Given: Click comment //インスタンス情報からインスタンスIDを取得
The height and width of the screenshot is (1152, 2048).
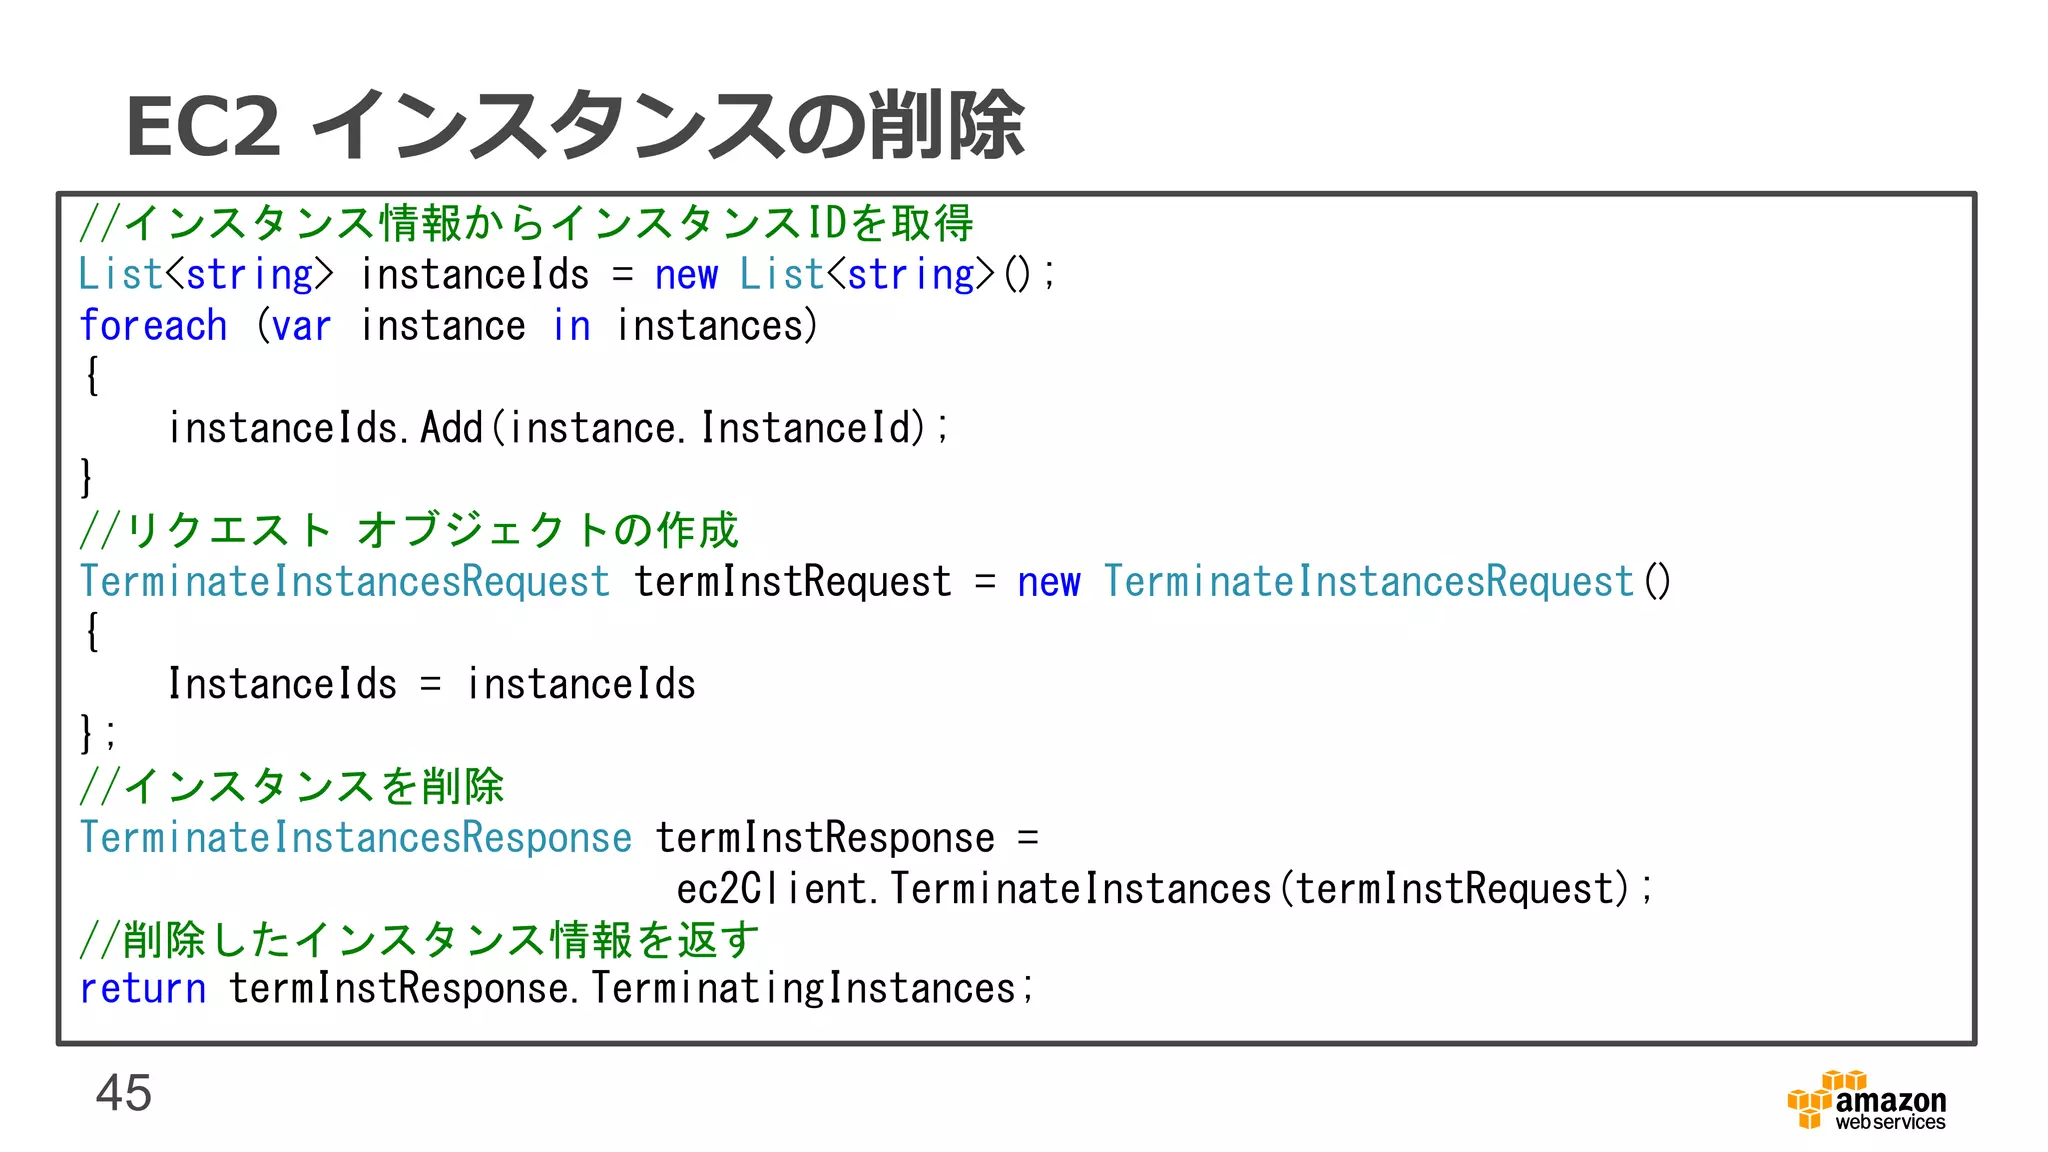Looking at the screenshot, I should (x=526, y=222).
